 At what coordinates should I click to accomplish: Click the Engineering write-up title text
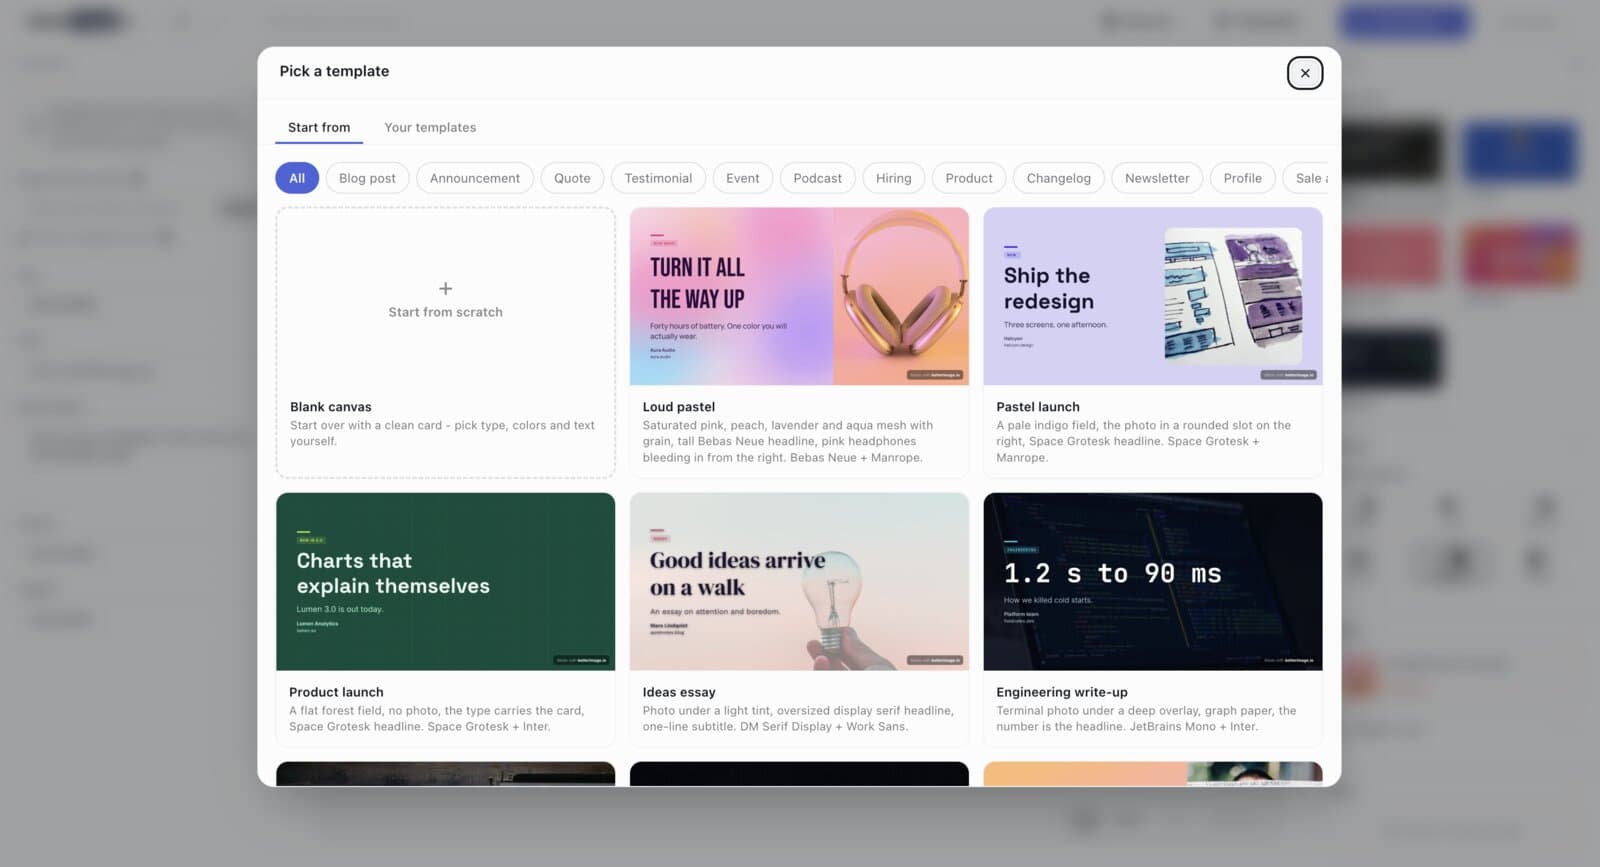click(1062, 692)
